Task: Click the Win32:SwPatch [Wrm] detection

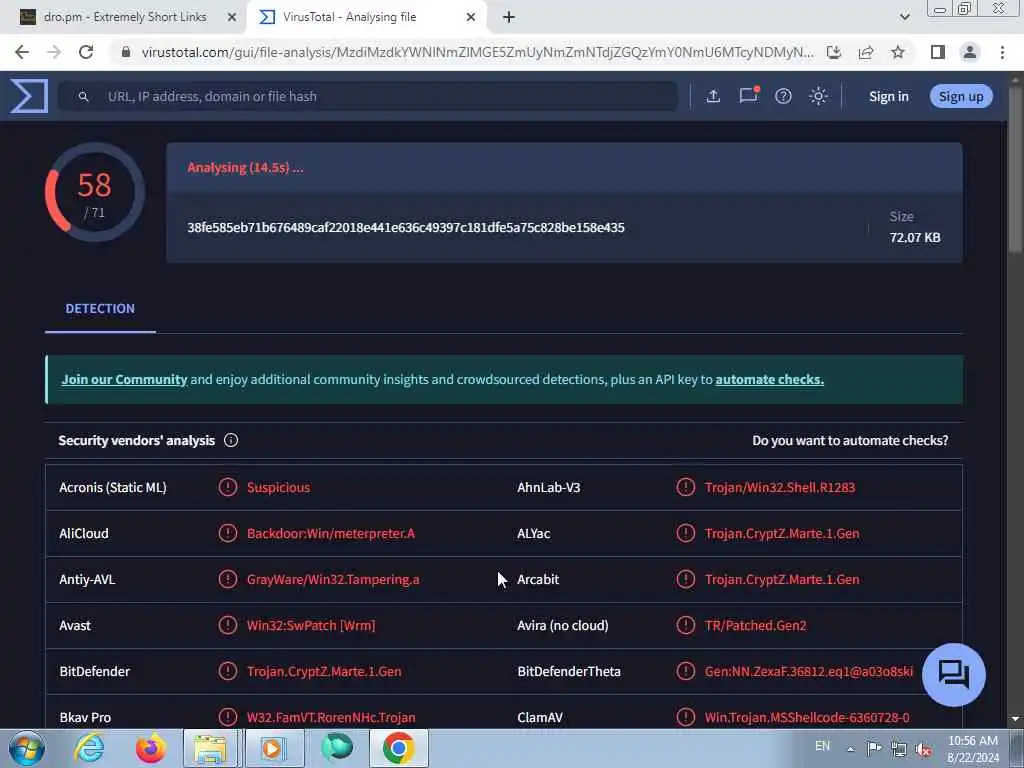Action: [x=311, y=626]
